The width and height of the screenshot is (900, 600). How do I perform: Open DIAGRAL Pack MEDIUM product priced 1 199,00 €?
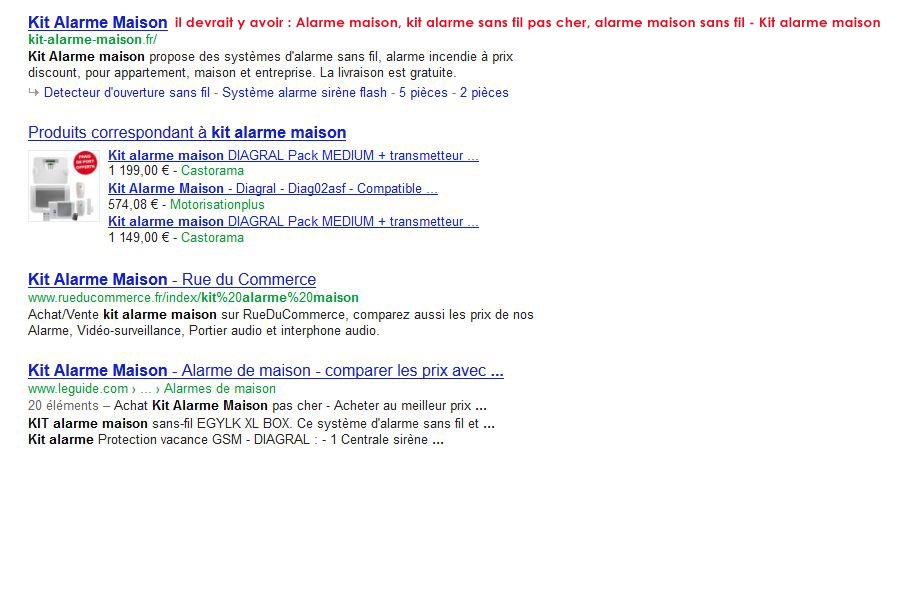tap(293, 156)
